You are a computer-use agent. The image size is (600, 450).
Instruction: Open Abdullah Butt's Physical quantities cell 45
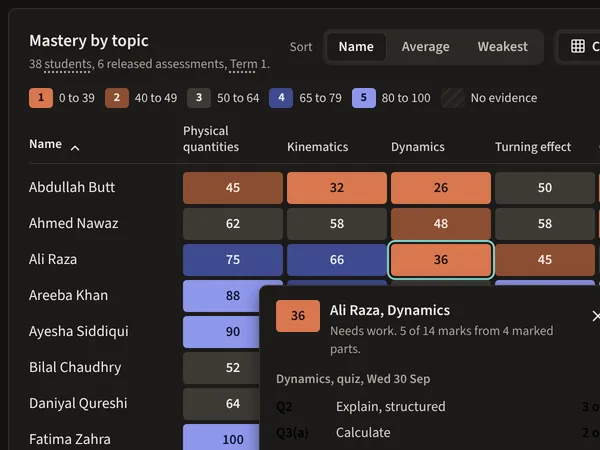click(x=233, y=188)
